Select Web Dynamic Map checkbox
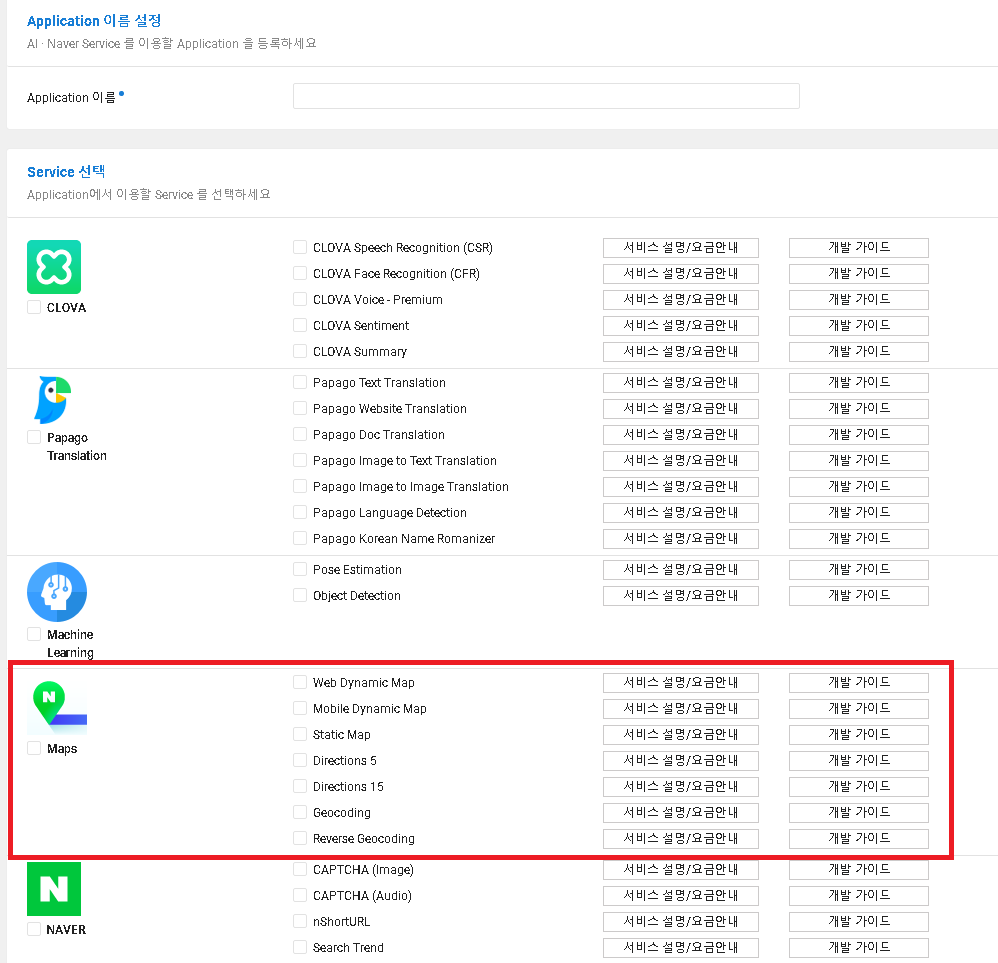Viewport: 998px width, 963px height. click(x=300, y=682)
